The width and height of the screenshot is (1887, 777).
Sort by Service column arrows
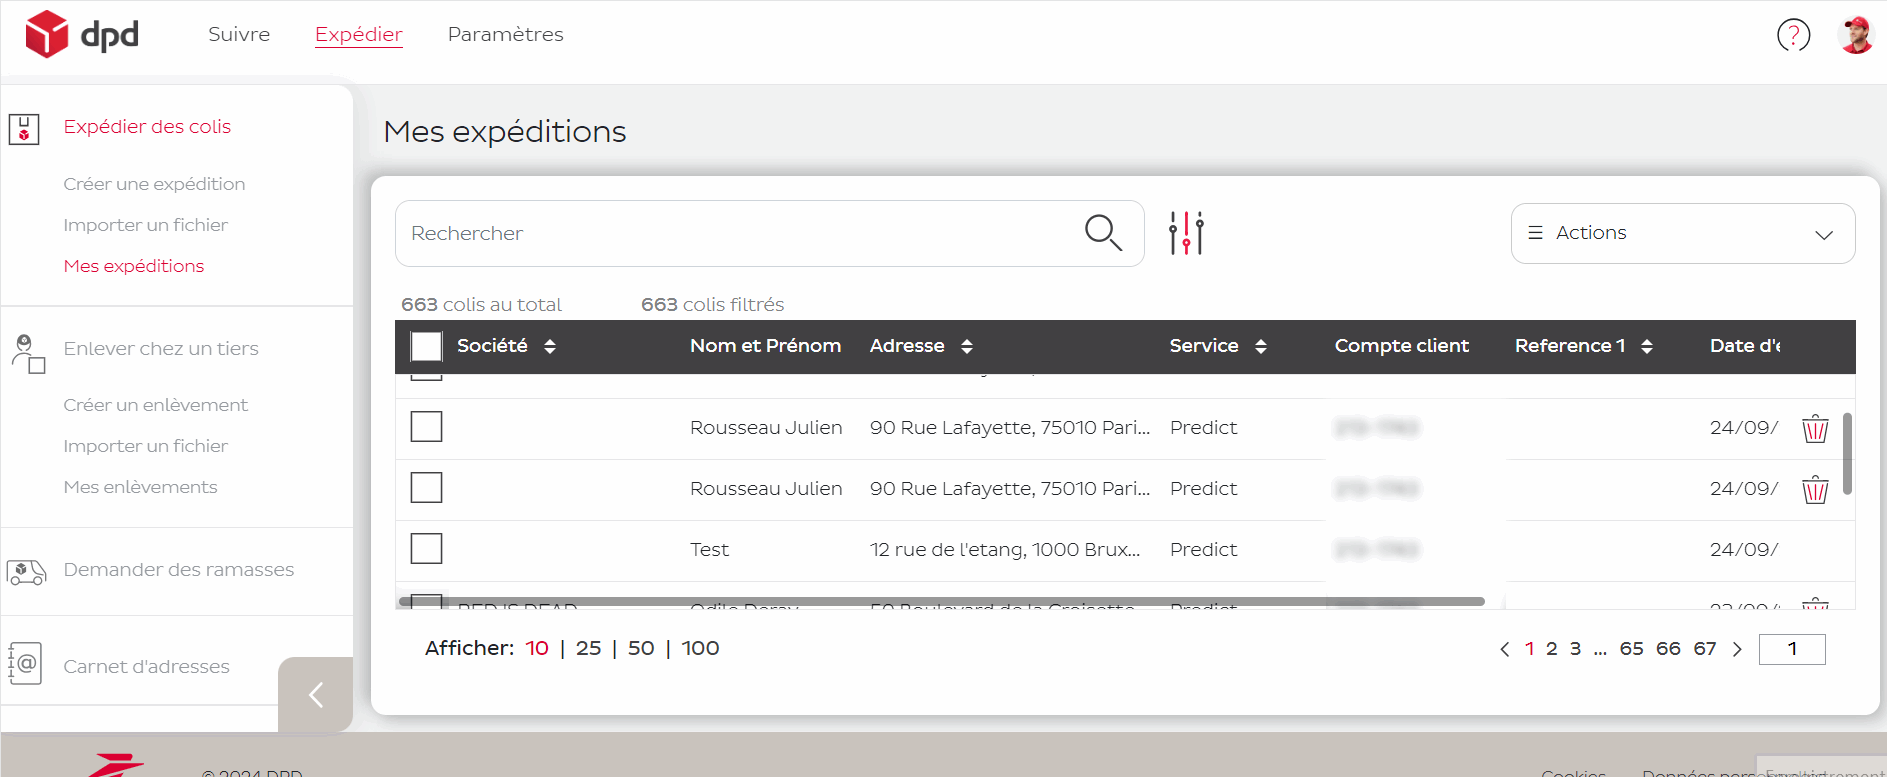click(x=1261, y=346)
